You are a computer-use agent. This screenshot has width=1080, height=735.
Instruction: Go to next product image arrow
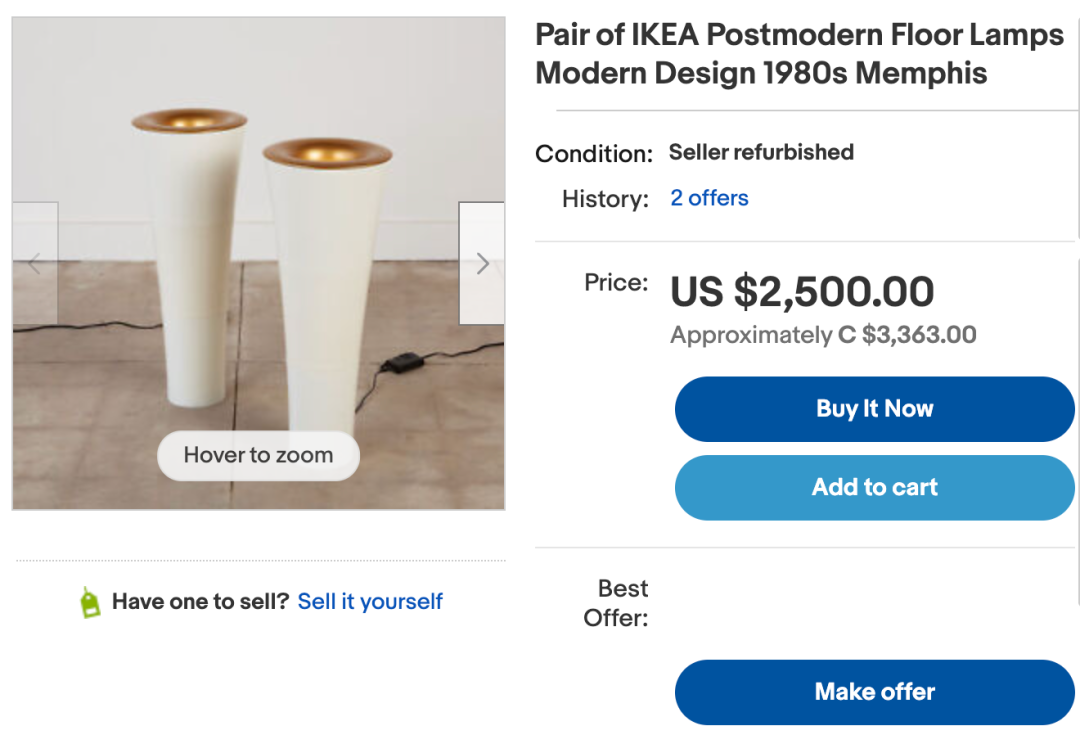pos(482,264)
